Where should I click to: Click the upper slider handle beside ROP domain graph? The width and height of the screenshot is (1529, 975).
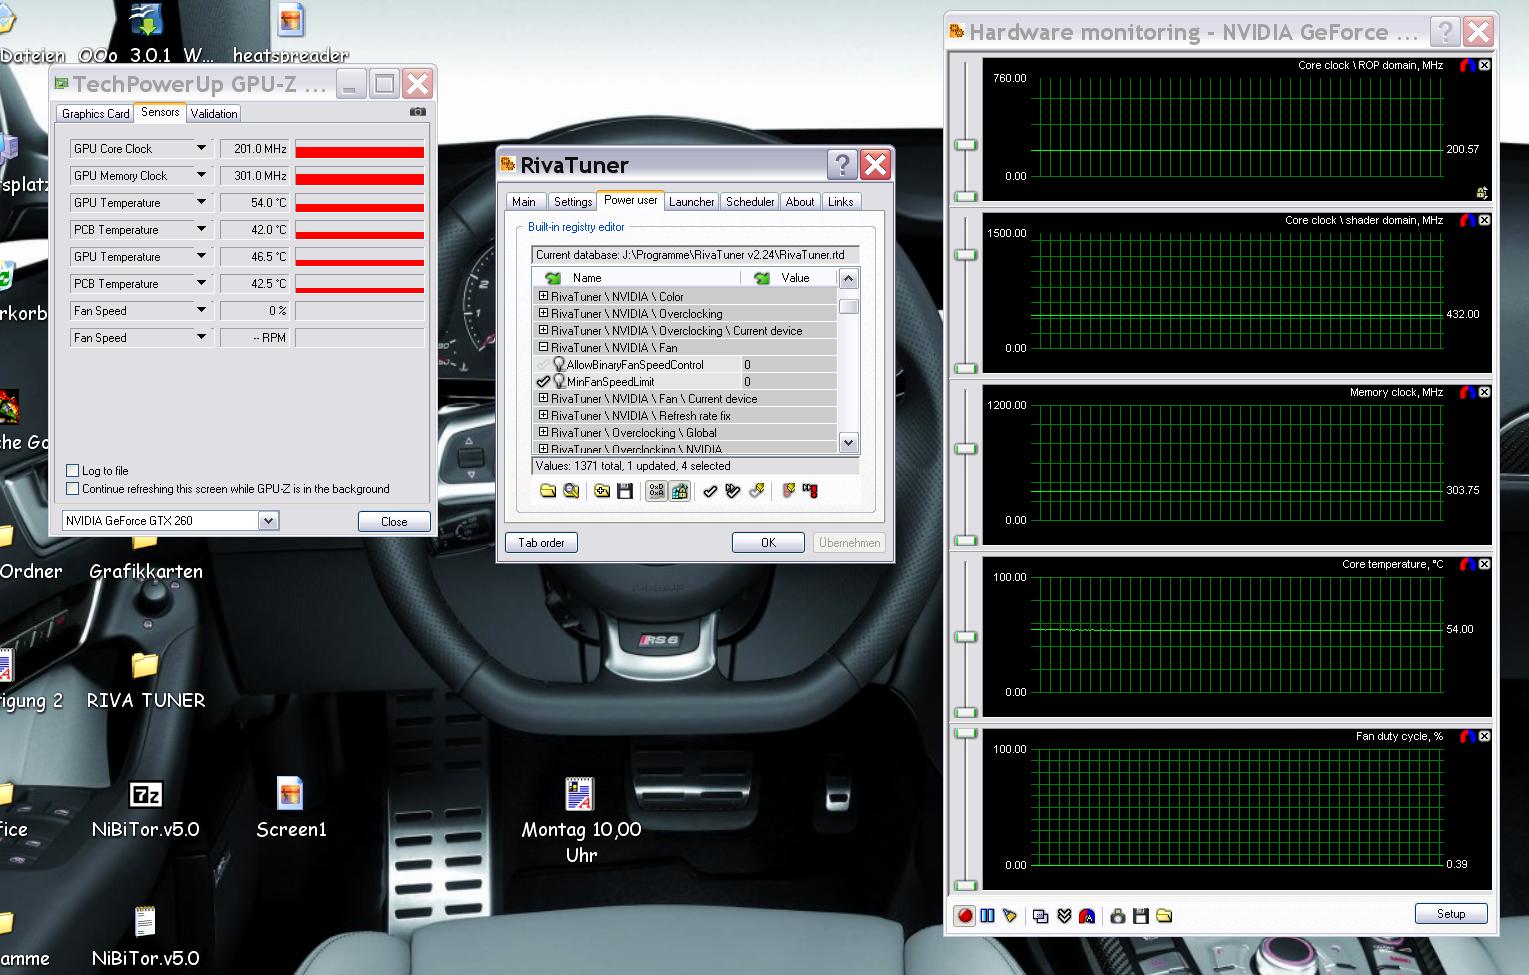coord(965,145)
